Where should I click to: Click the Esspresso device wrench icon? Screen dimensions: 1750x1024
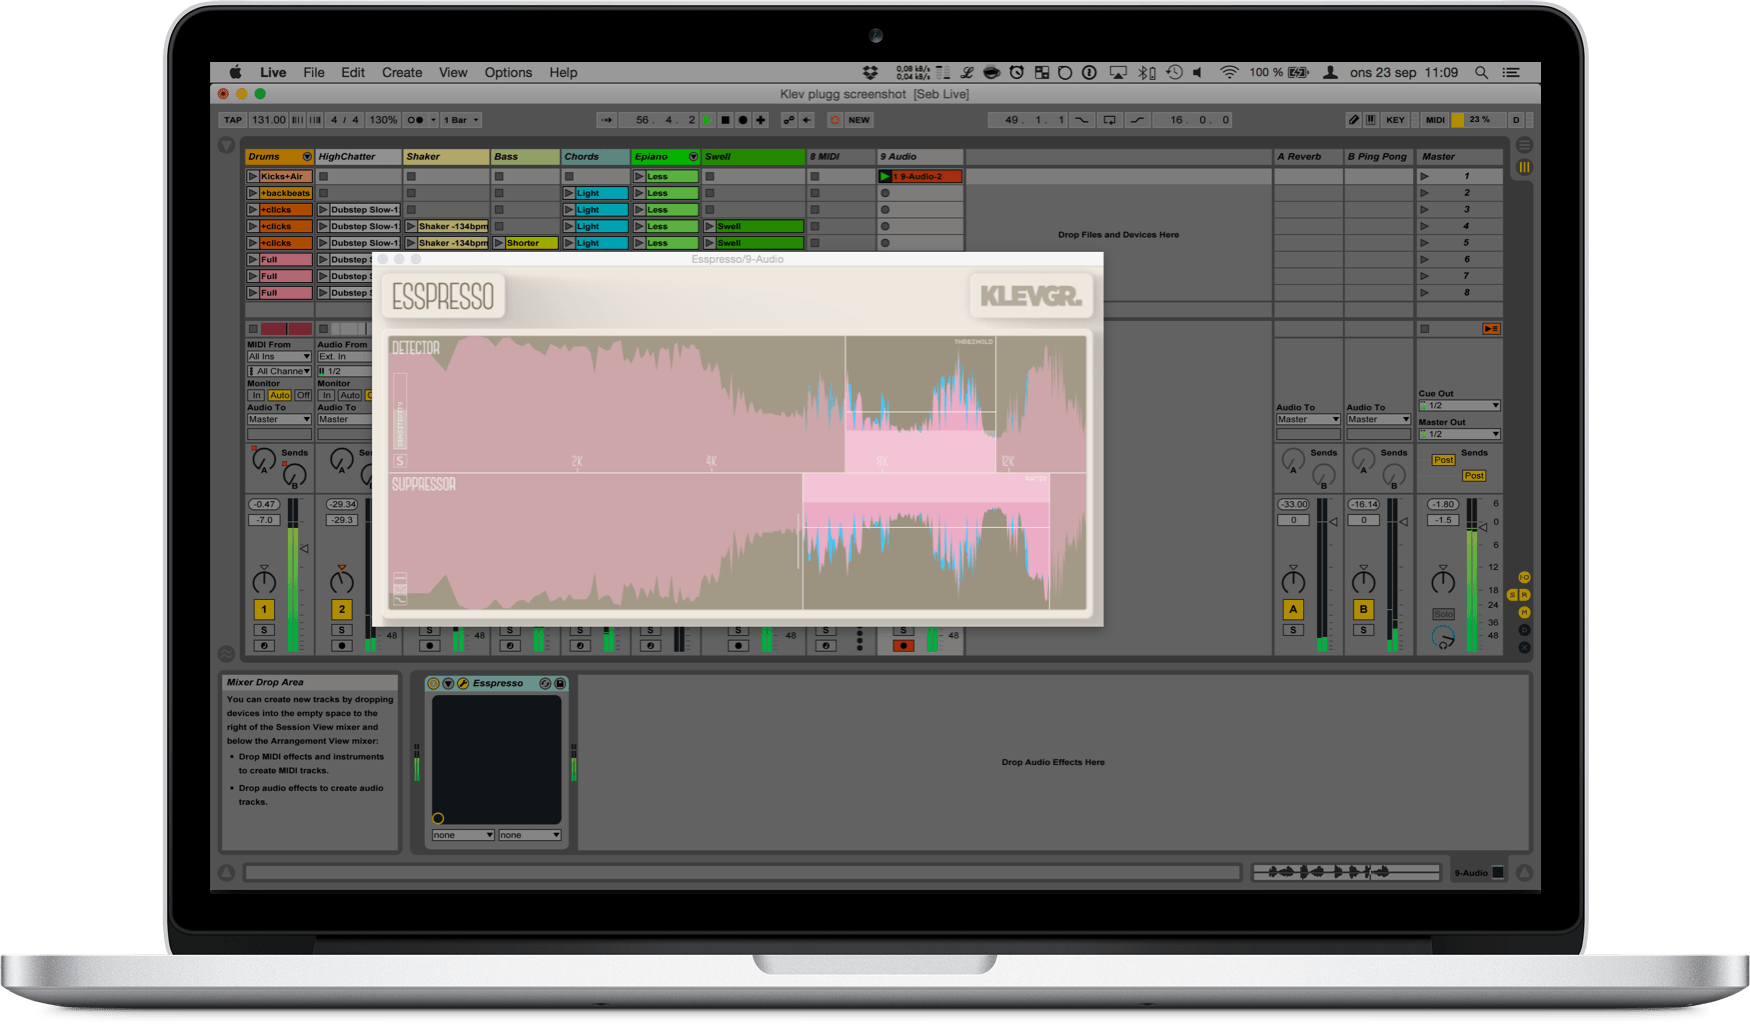coord(463,684)
